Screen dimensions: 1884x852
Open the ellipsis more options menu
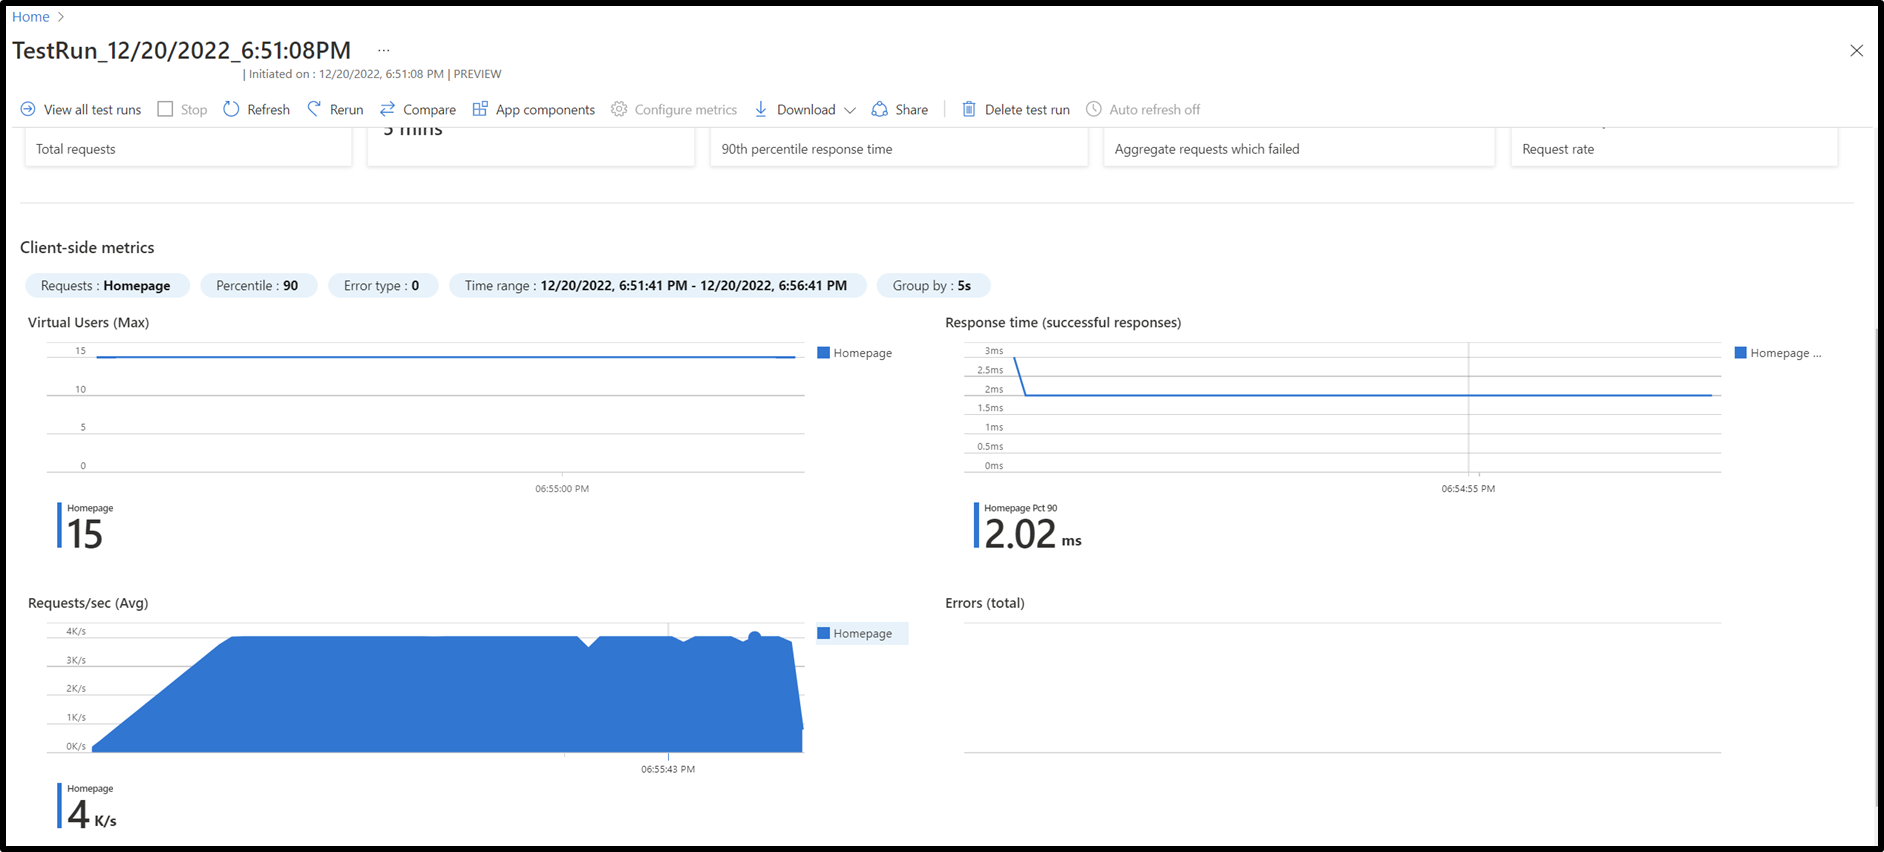click(x=384, y=50)
